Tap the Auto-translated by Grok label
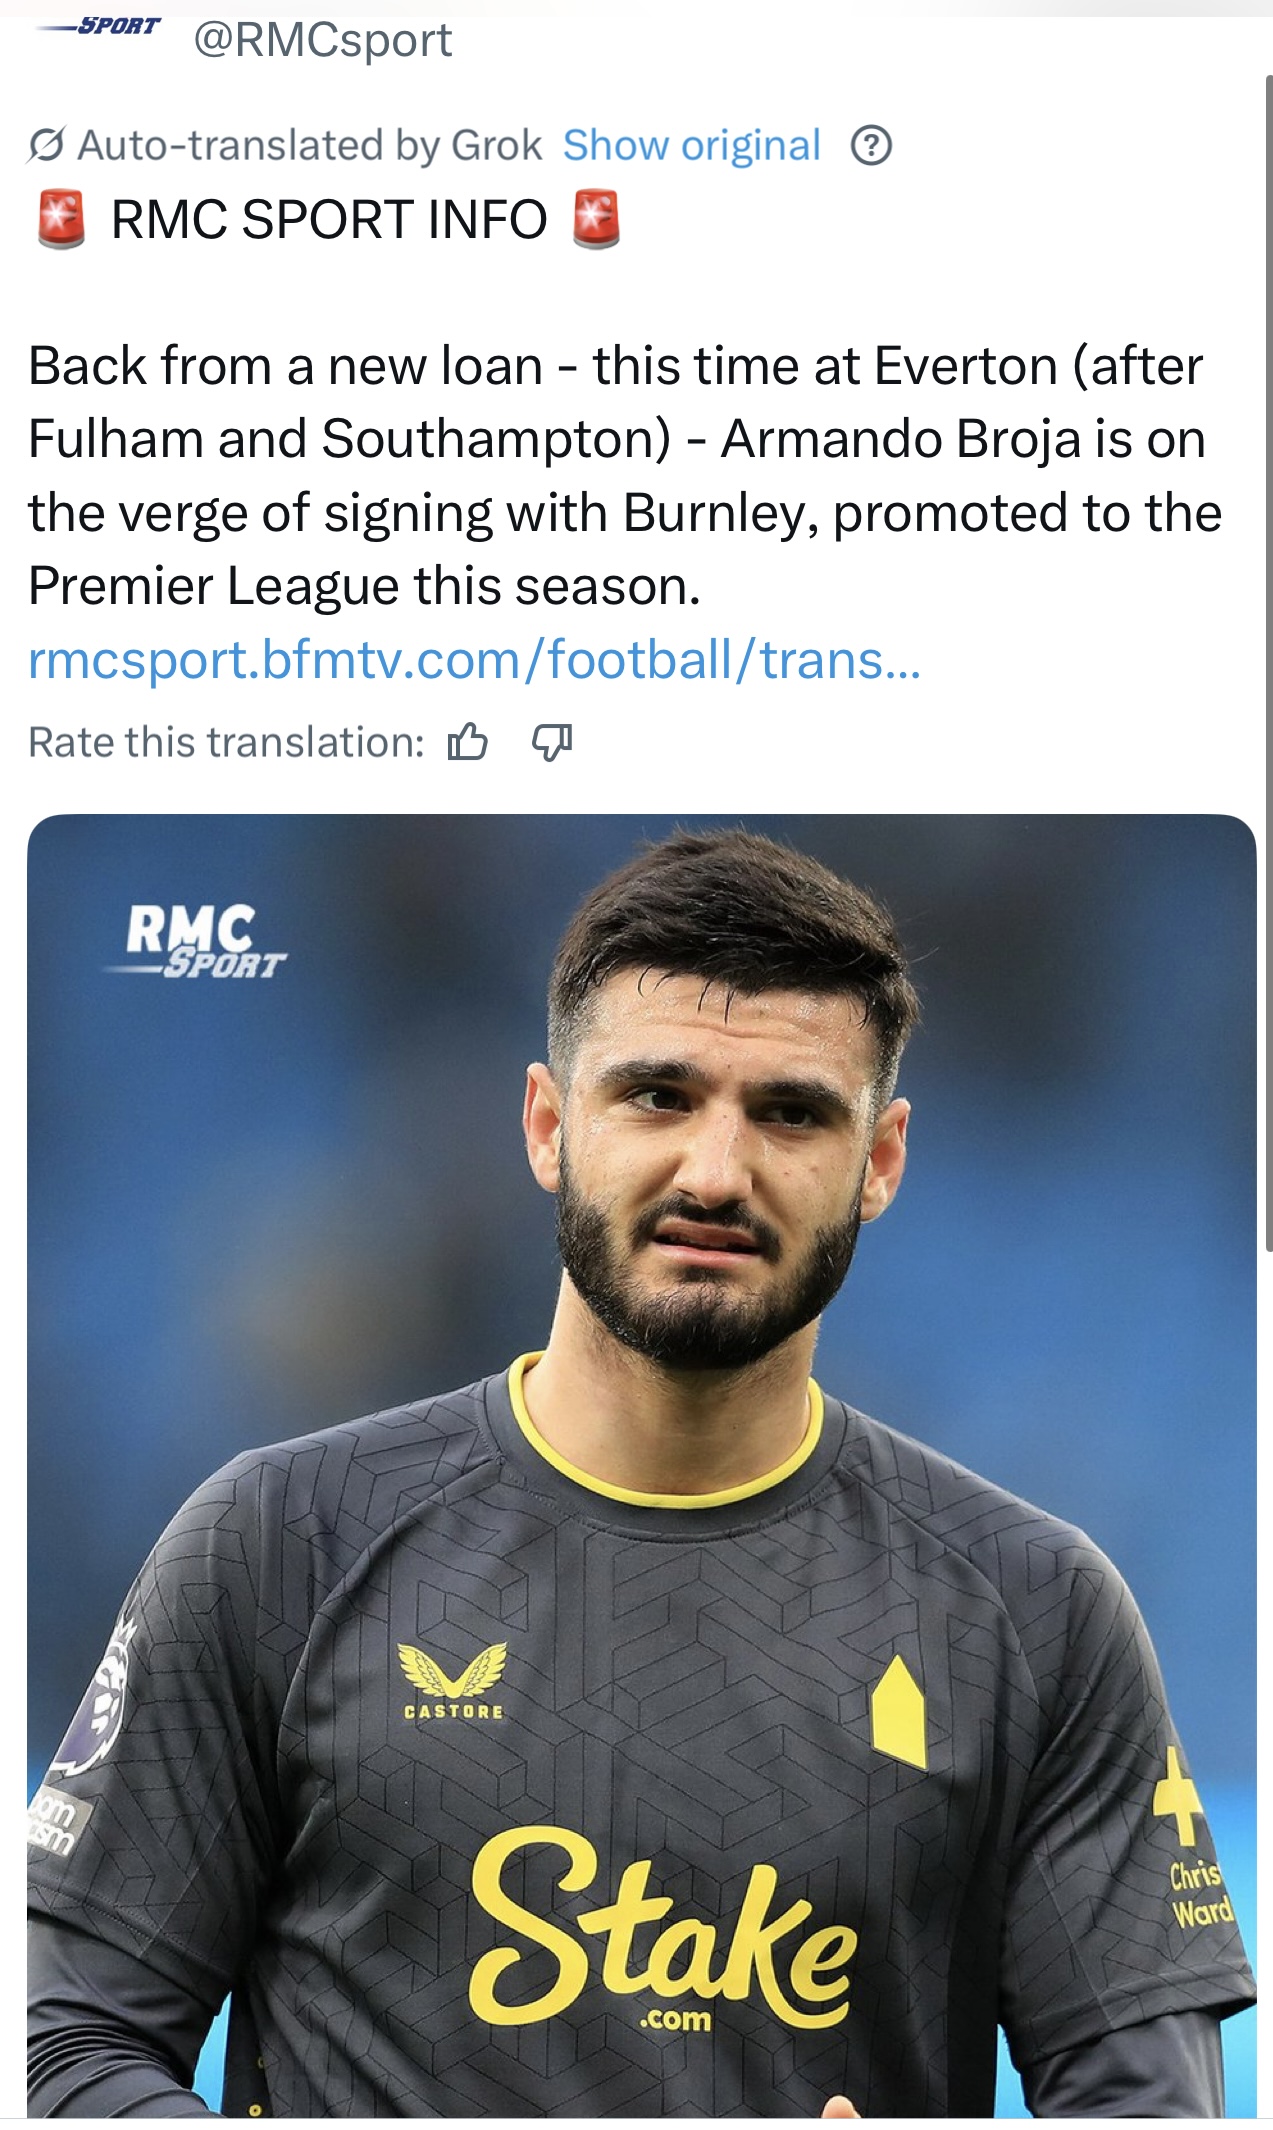Viewport: 1273px width, 2130px height. (x=310, y=146)
